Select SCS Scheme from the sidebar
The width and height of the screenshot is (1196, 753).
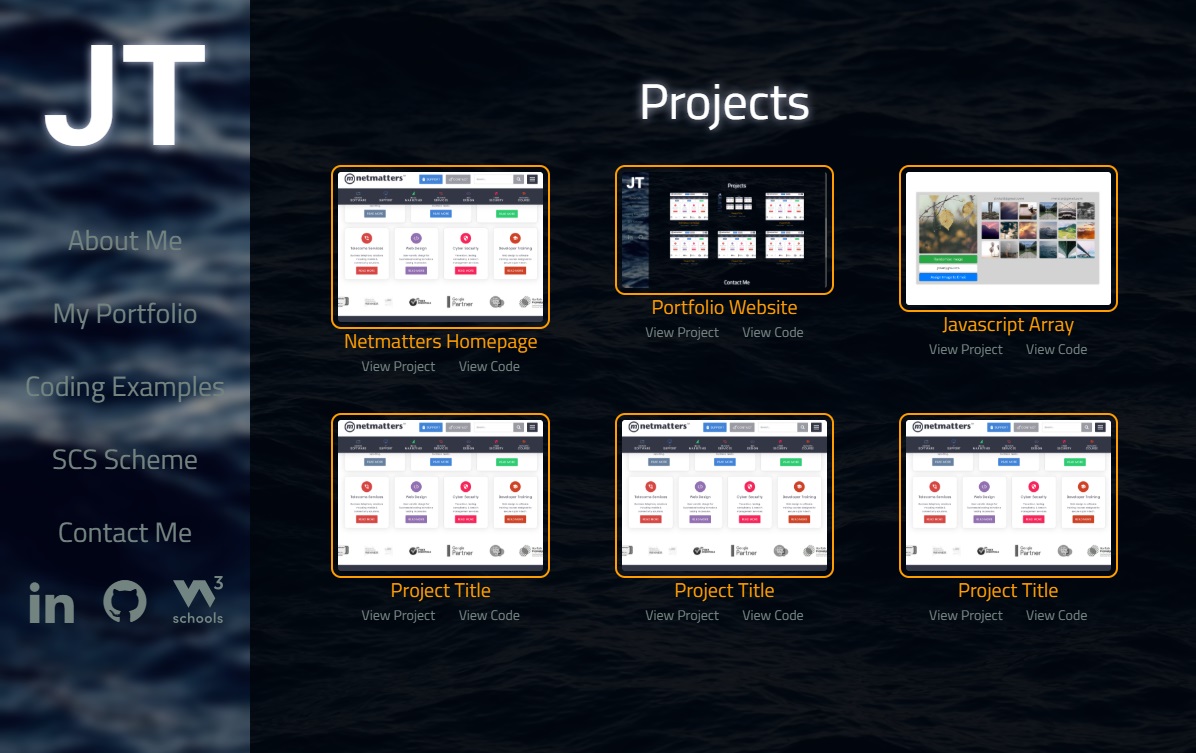pos(124,459)
